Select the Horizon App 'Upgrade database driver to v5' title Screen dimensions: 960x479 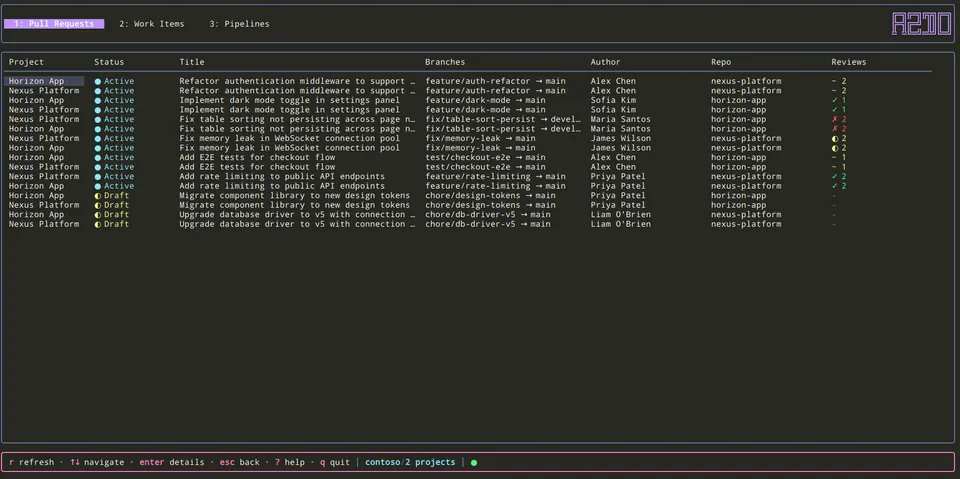click(x=298, y=214)
